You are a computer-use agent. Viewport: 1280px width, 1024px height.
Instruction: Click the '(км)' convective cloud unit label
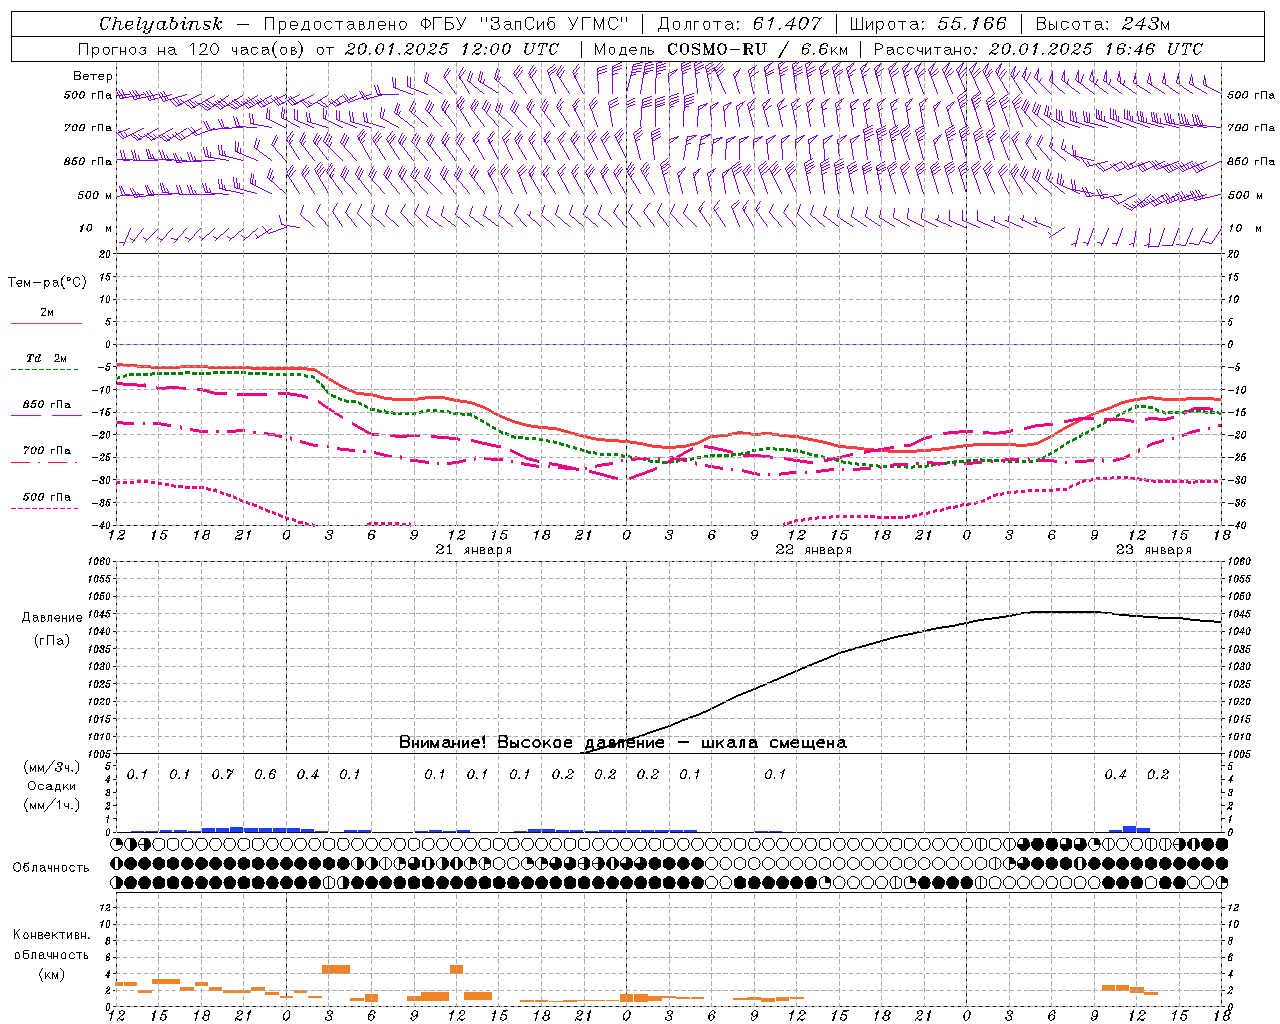[x=52, y=974]
